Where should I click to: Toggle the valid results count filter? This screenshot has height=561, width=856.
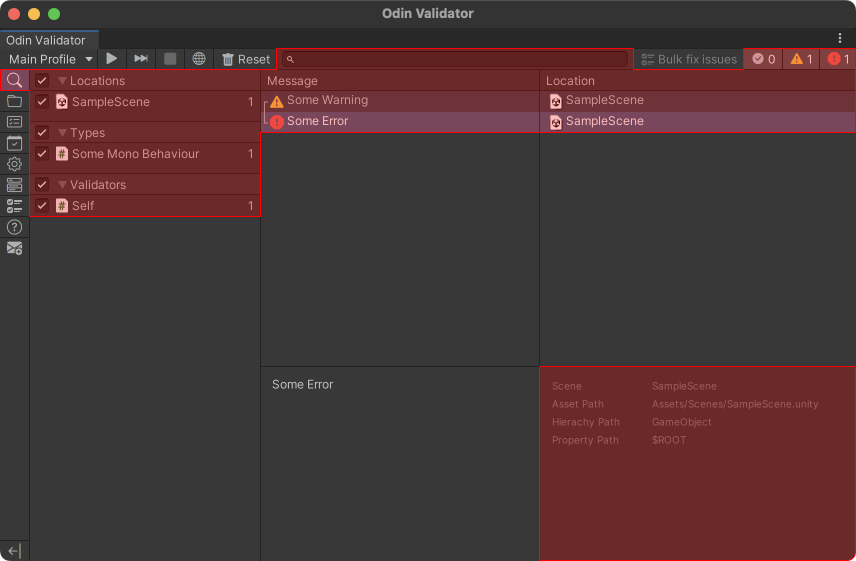coord(764,59)
